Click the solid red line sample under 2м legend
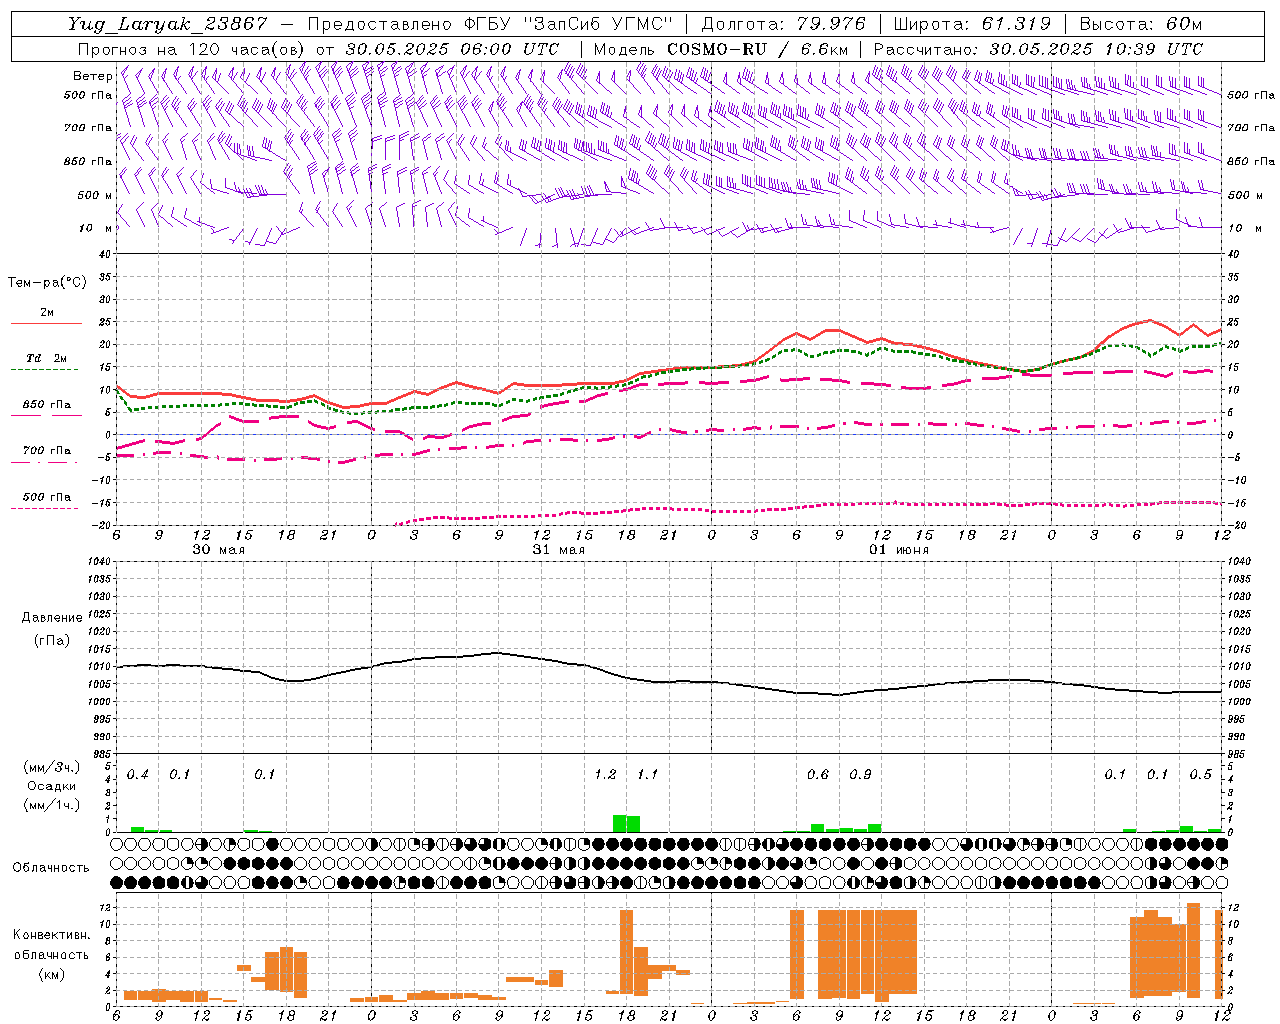Viewport: 1280px width, 1024px height. [x=46, y=324]
